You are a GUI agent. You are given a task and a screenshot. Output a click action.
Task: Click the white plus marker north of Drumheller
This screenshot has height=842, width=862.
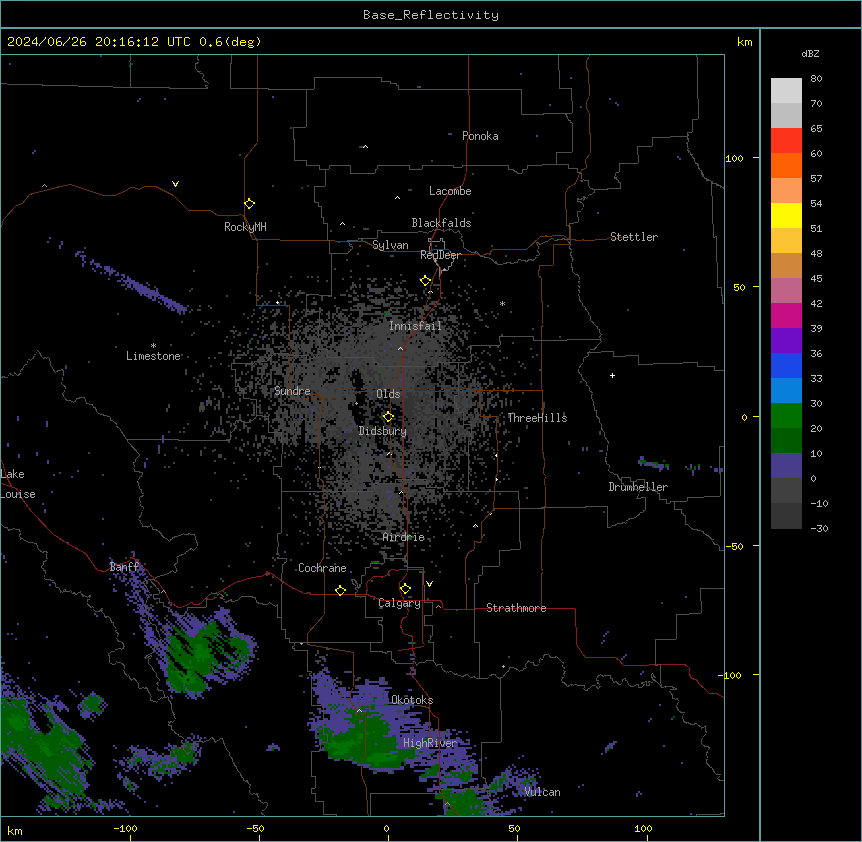(x=612, y=375)
